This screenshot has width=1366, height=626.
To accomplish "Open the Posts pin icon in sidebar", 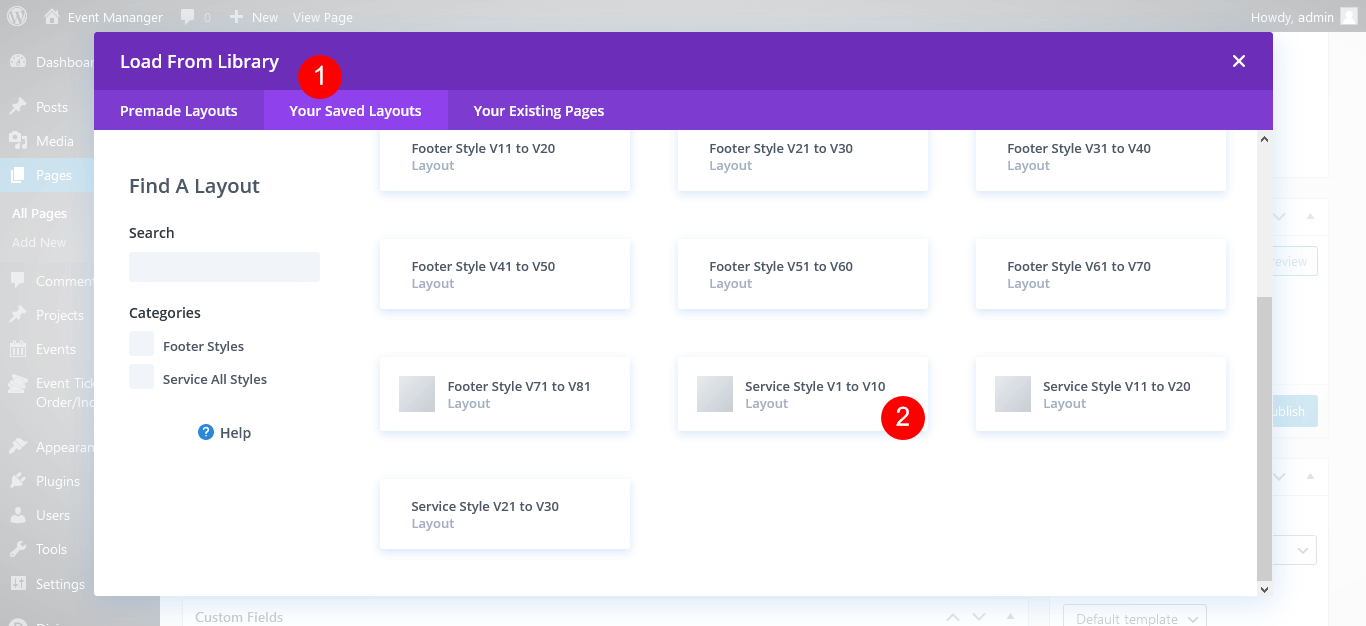I will coord(18,107).
